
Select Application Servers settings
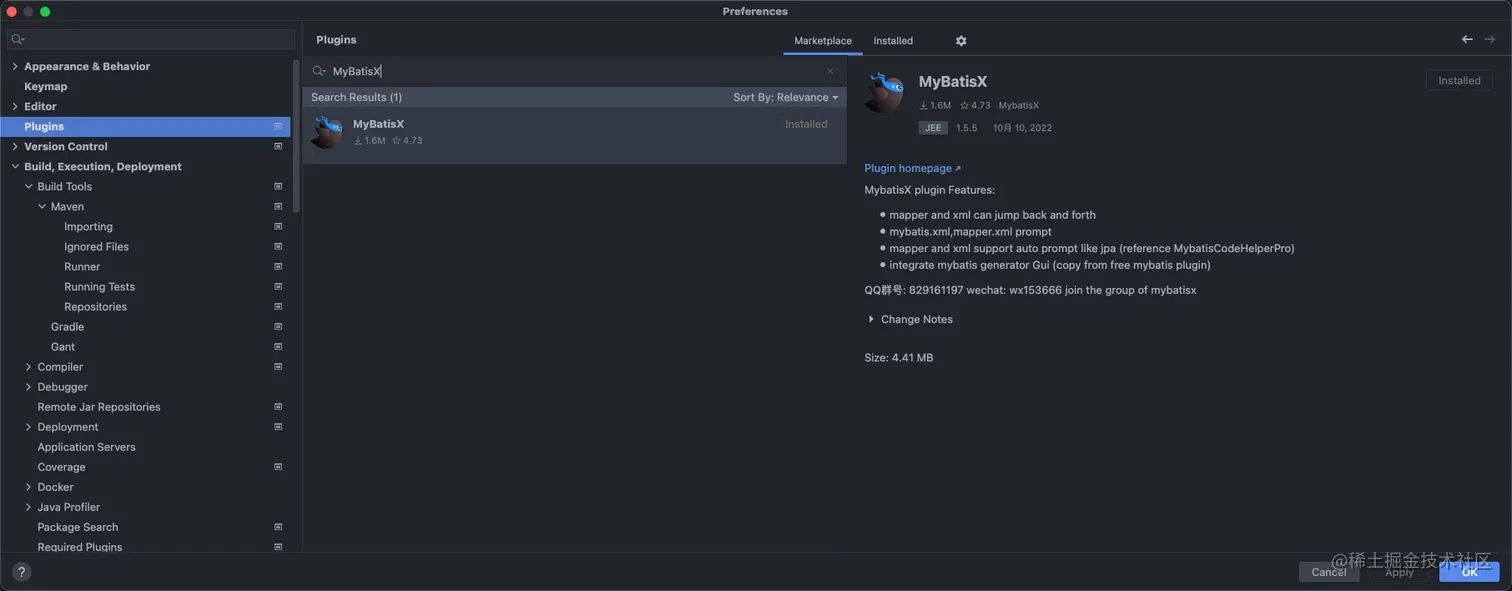pyautogui.click(x=87, y=447)
